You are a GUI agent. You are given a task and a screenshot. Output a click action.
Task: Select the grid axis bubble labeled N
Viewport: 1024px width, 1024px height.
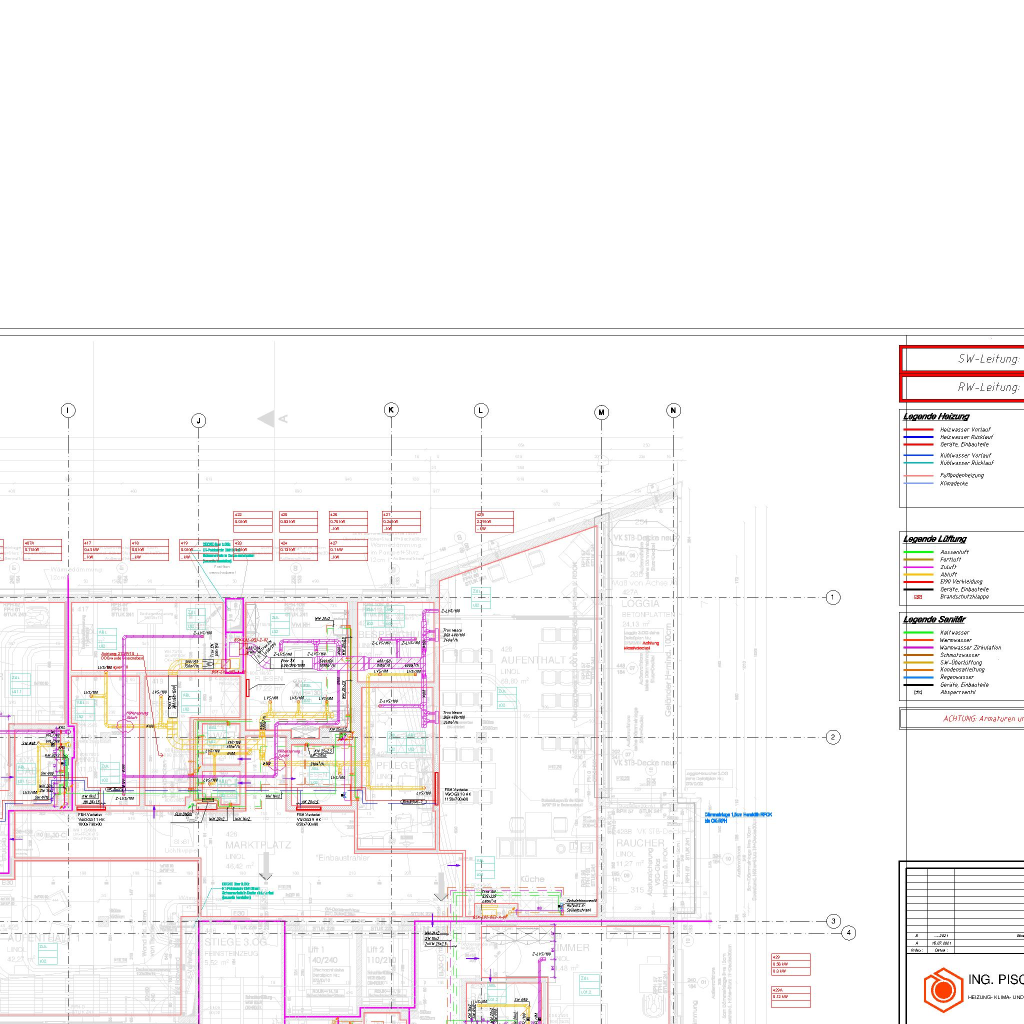tap(673, 410)
